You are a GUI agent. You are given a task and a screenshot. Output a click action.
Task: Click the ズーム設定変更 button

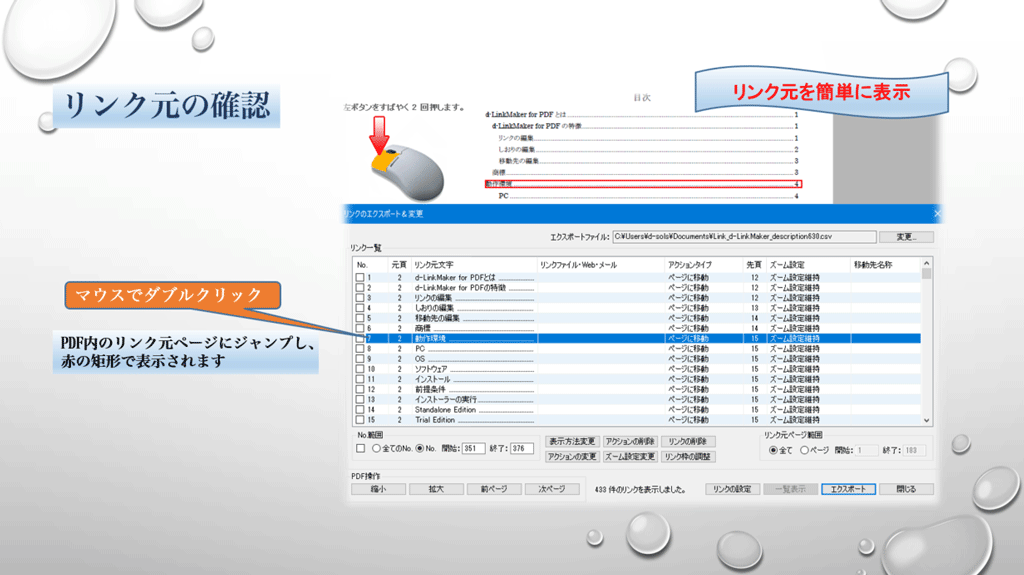point(630,457)
